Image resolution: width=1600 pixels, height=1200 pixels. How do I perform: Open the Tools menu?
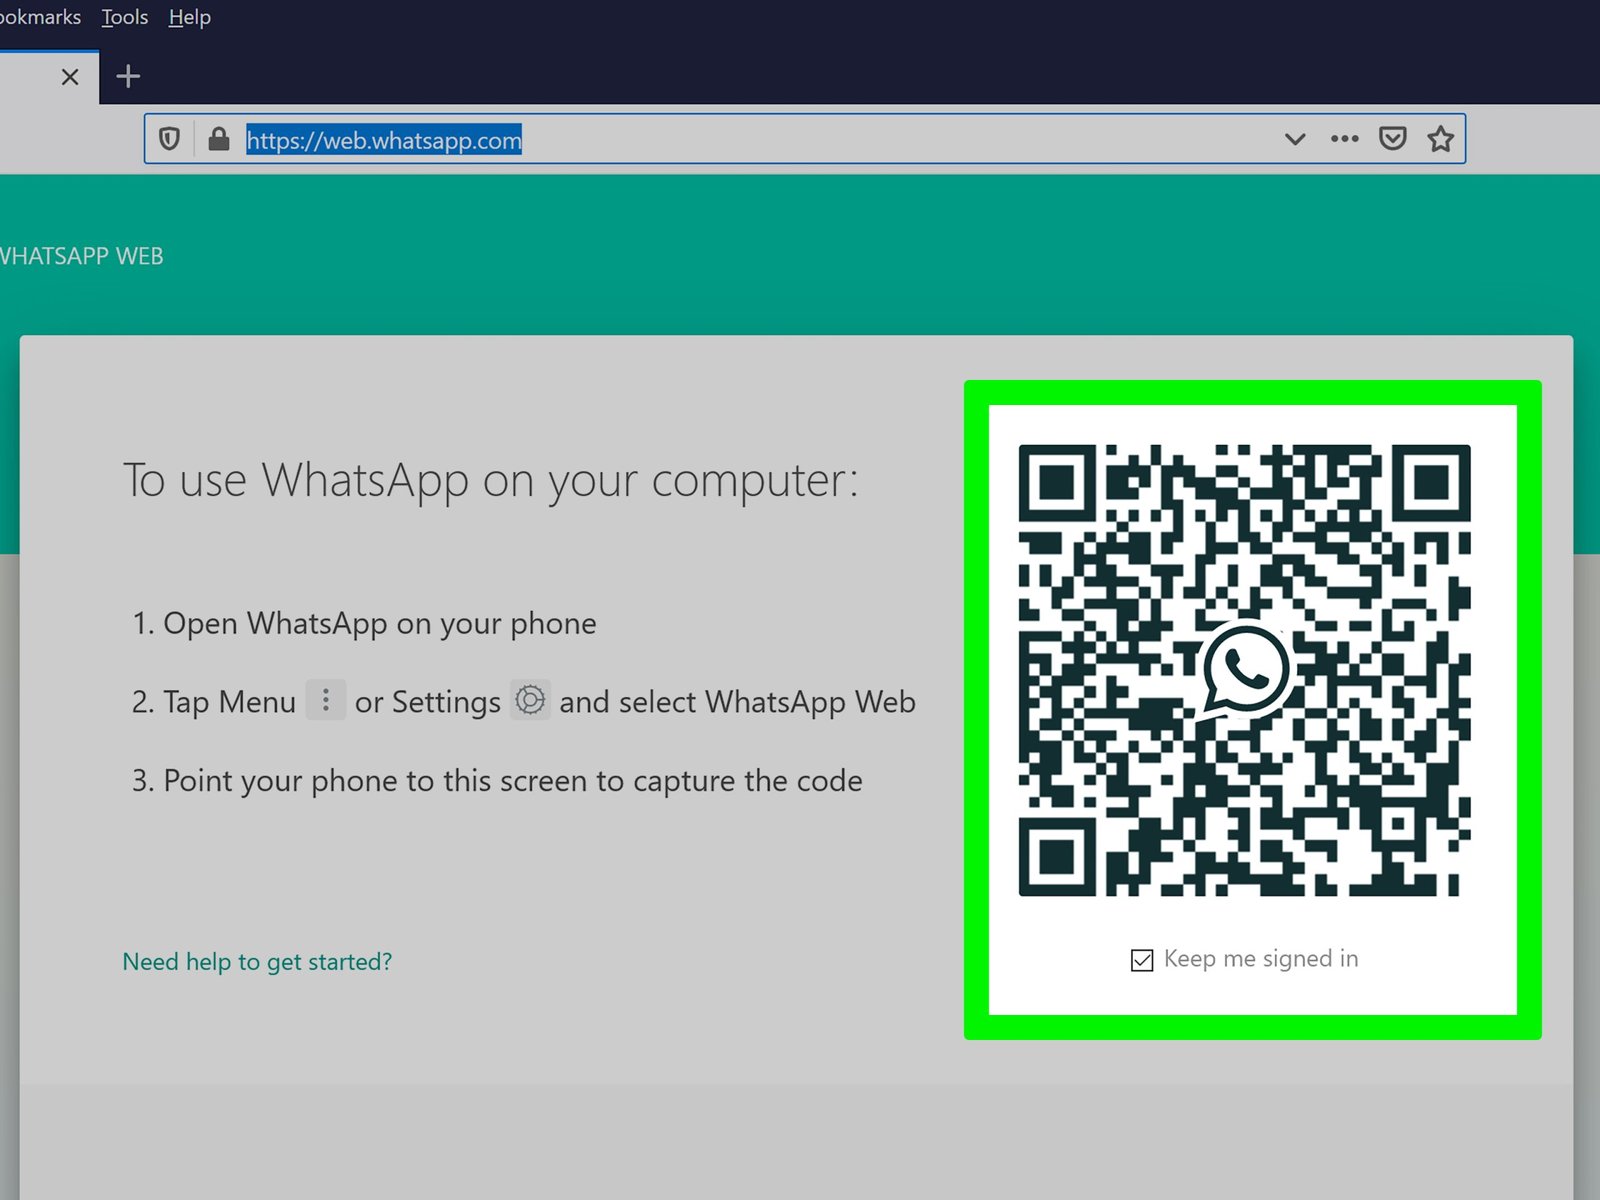point(125,17)
